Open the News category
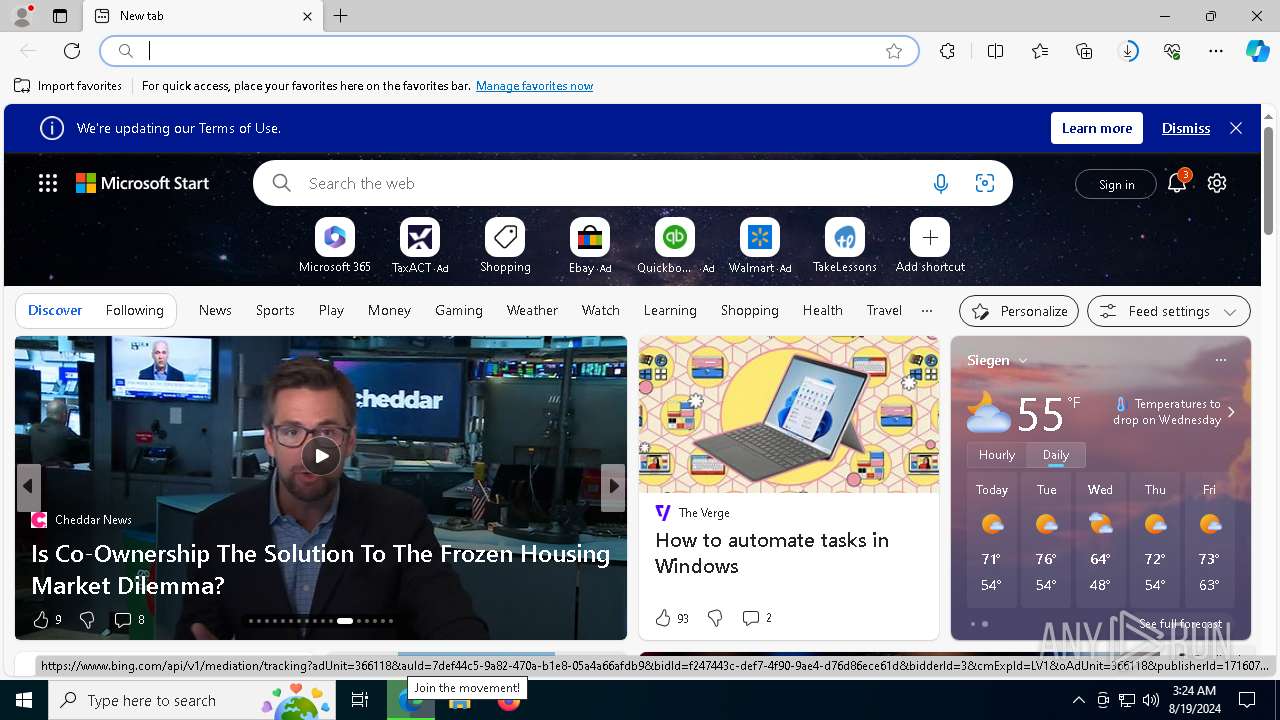This screenshot has height=720, width=1280. point(215,311)
